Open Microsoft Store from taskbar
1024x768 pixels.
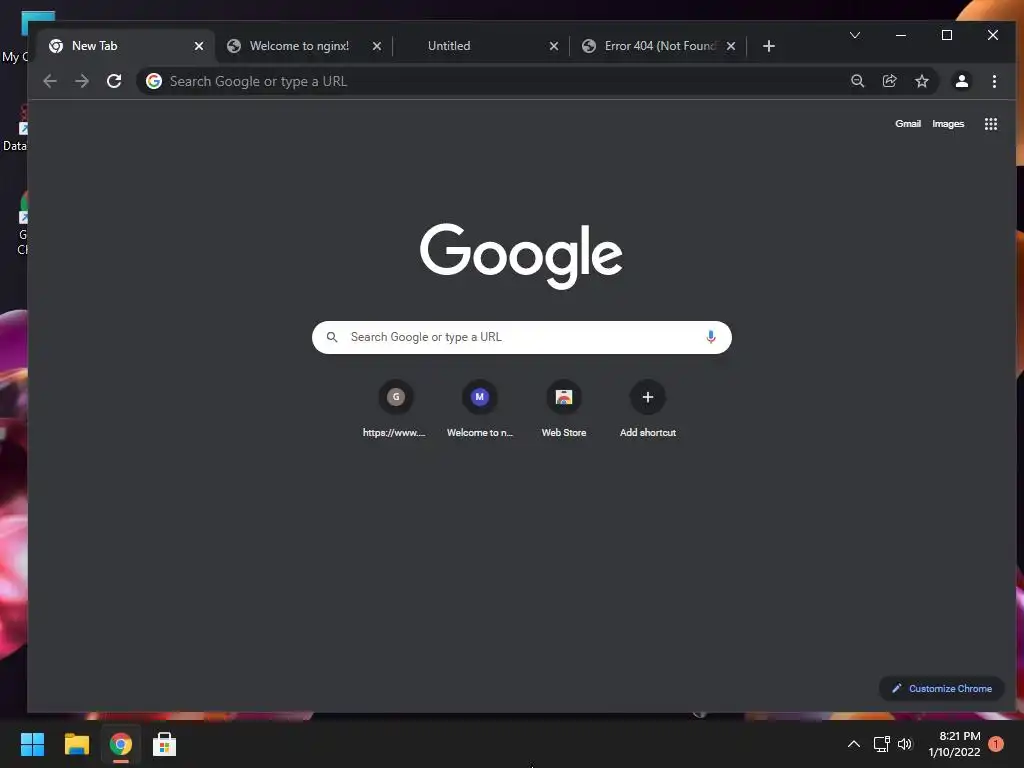(x=165, y=744)
